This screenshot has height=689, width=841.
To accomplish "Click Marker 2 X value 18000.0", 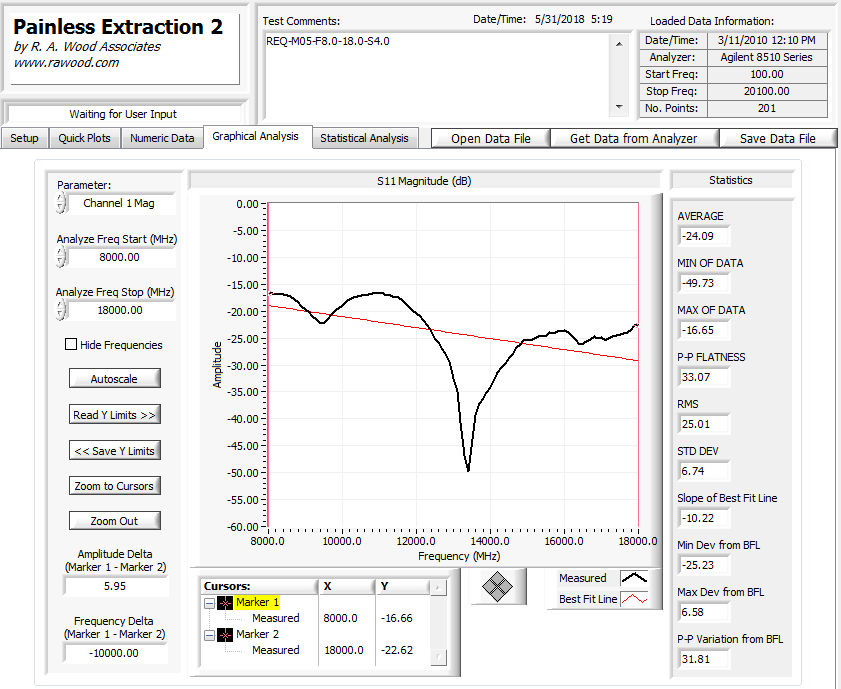I will point(344,650).
